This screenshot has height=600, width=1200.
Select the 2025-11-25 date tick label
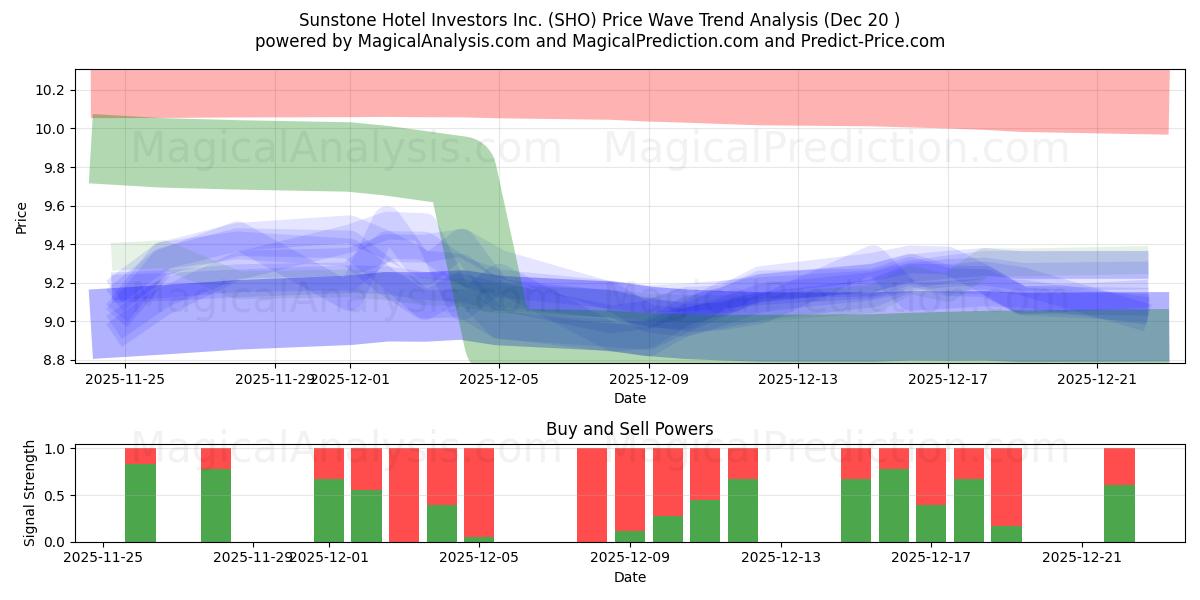coord(126,379)
